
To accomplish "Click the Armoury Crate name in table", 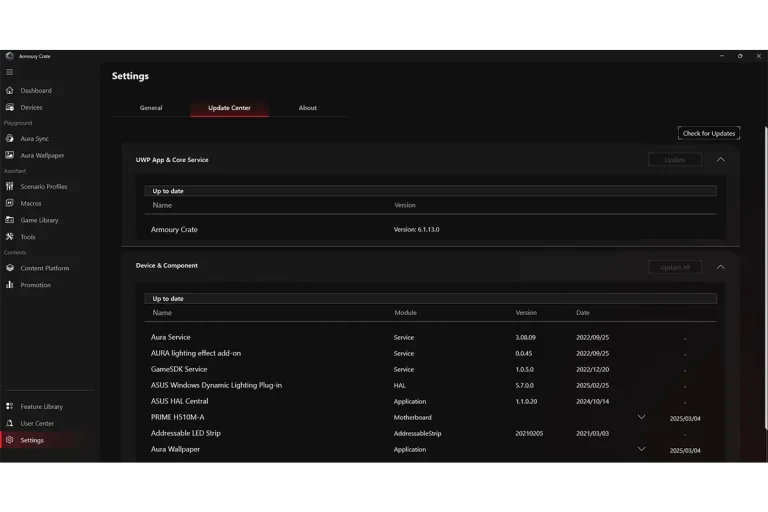I will (x=174, y=229).
